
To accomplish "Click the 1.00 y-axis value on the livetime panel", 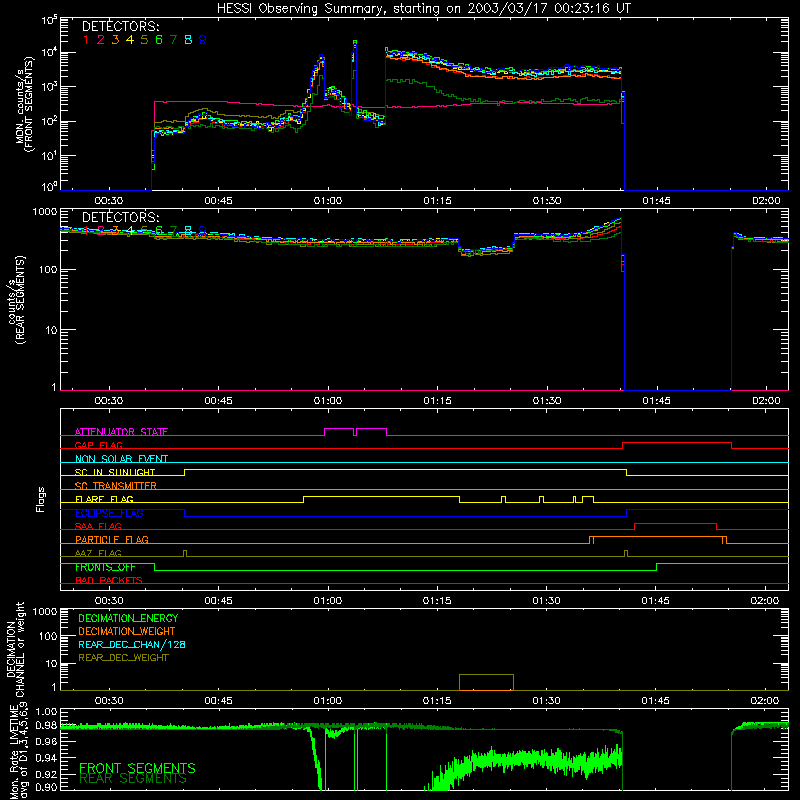I will pos(47,711).
